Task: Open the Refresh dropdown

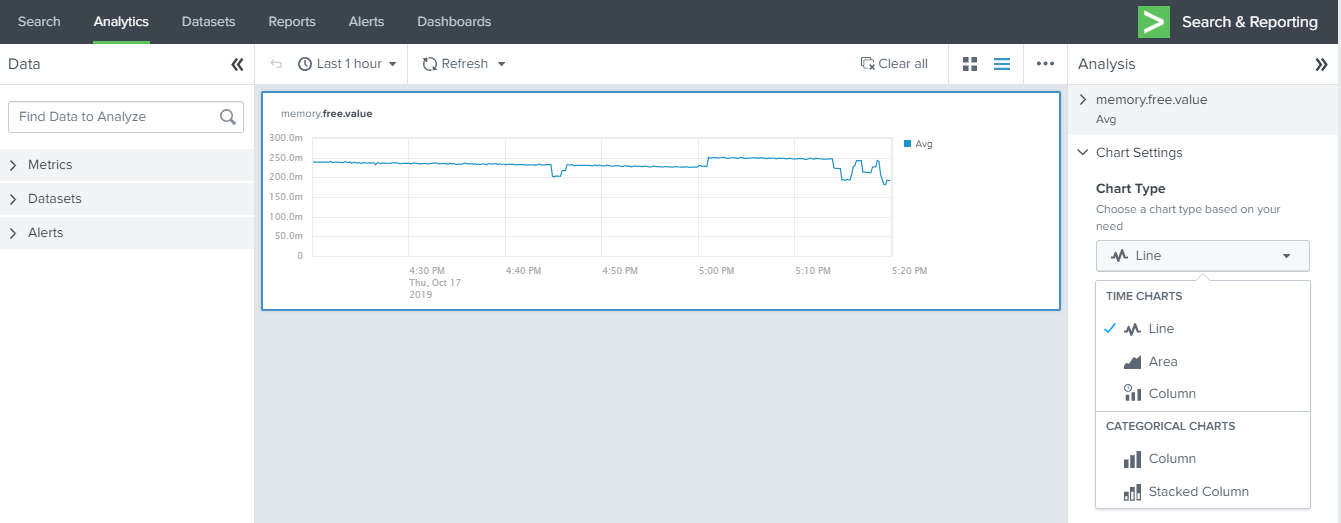Action: 464,64
